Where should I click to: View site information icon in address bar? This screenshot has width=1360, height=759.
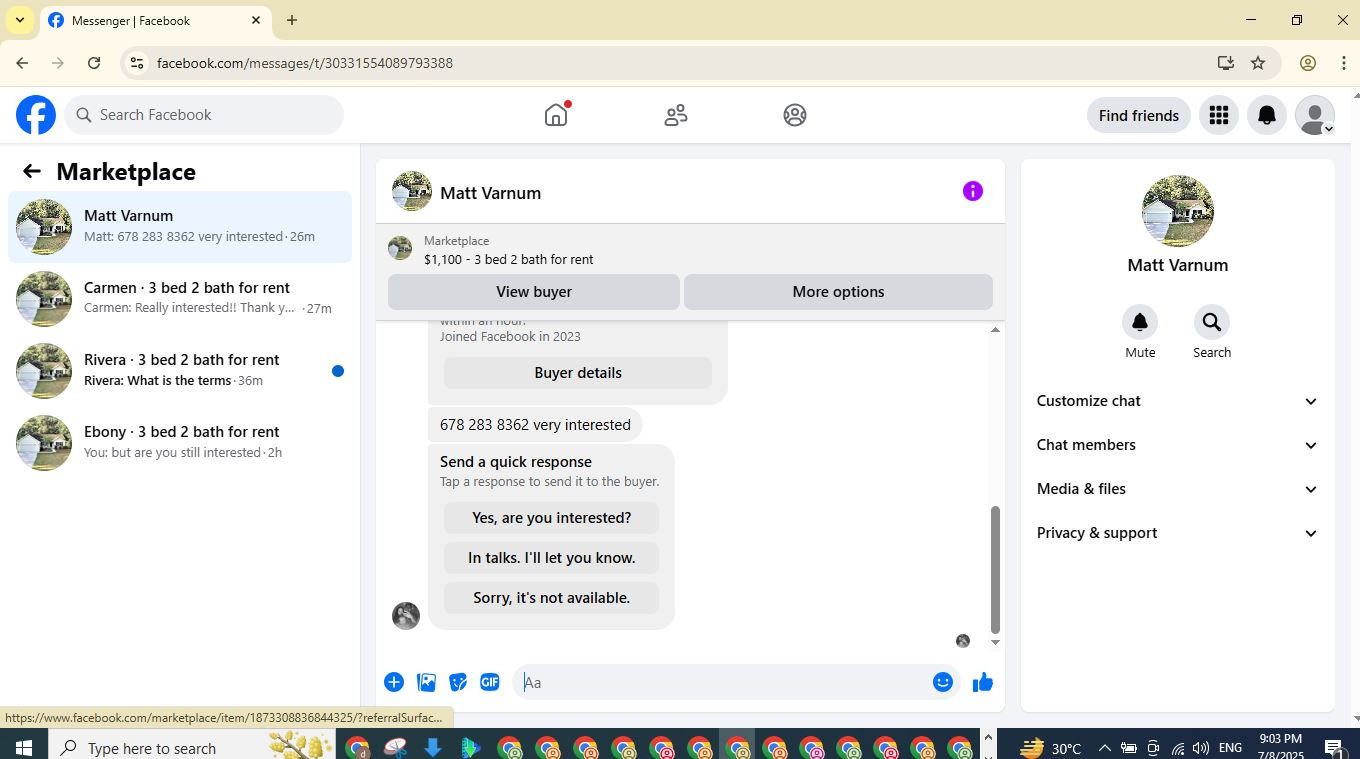[x=137, y=63]
